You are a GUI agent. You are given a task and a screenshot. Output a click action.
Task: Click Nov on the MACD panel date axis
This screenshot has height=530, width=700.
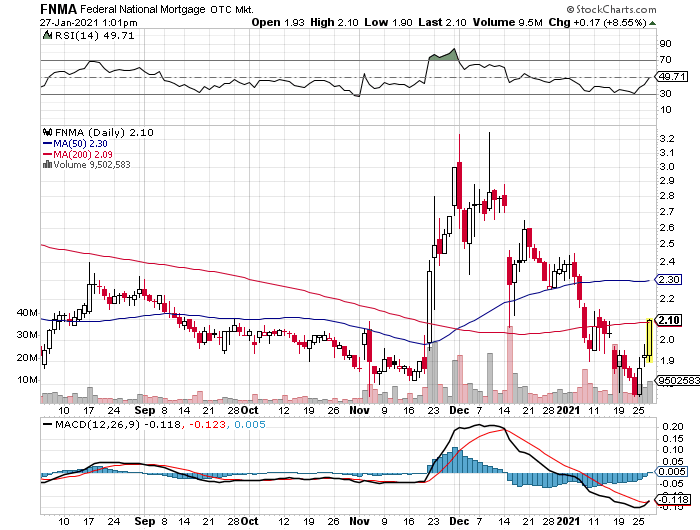coord(359,521)
